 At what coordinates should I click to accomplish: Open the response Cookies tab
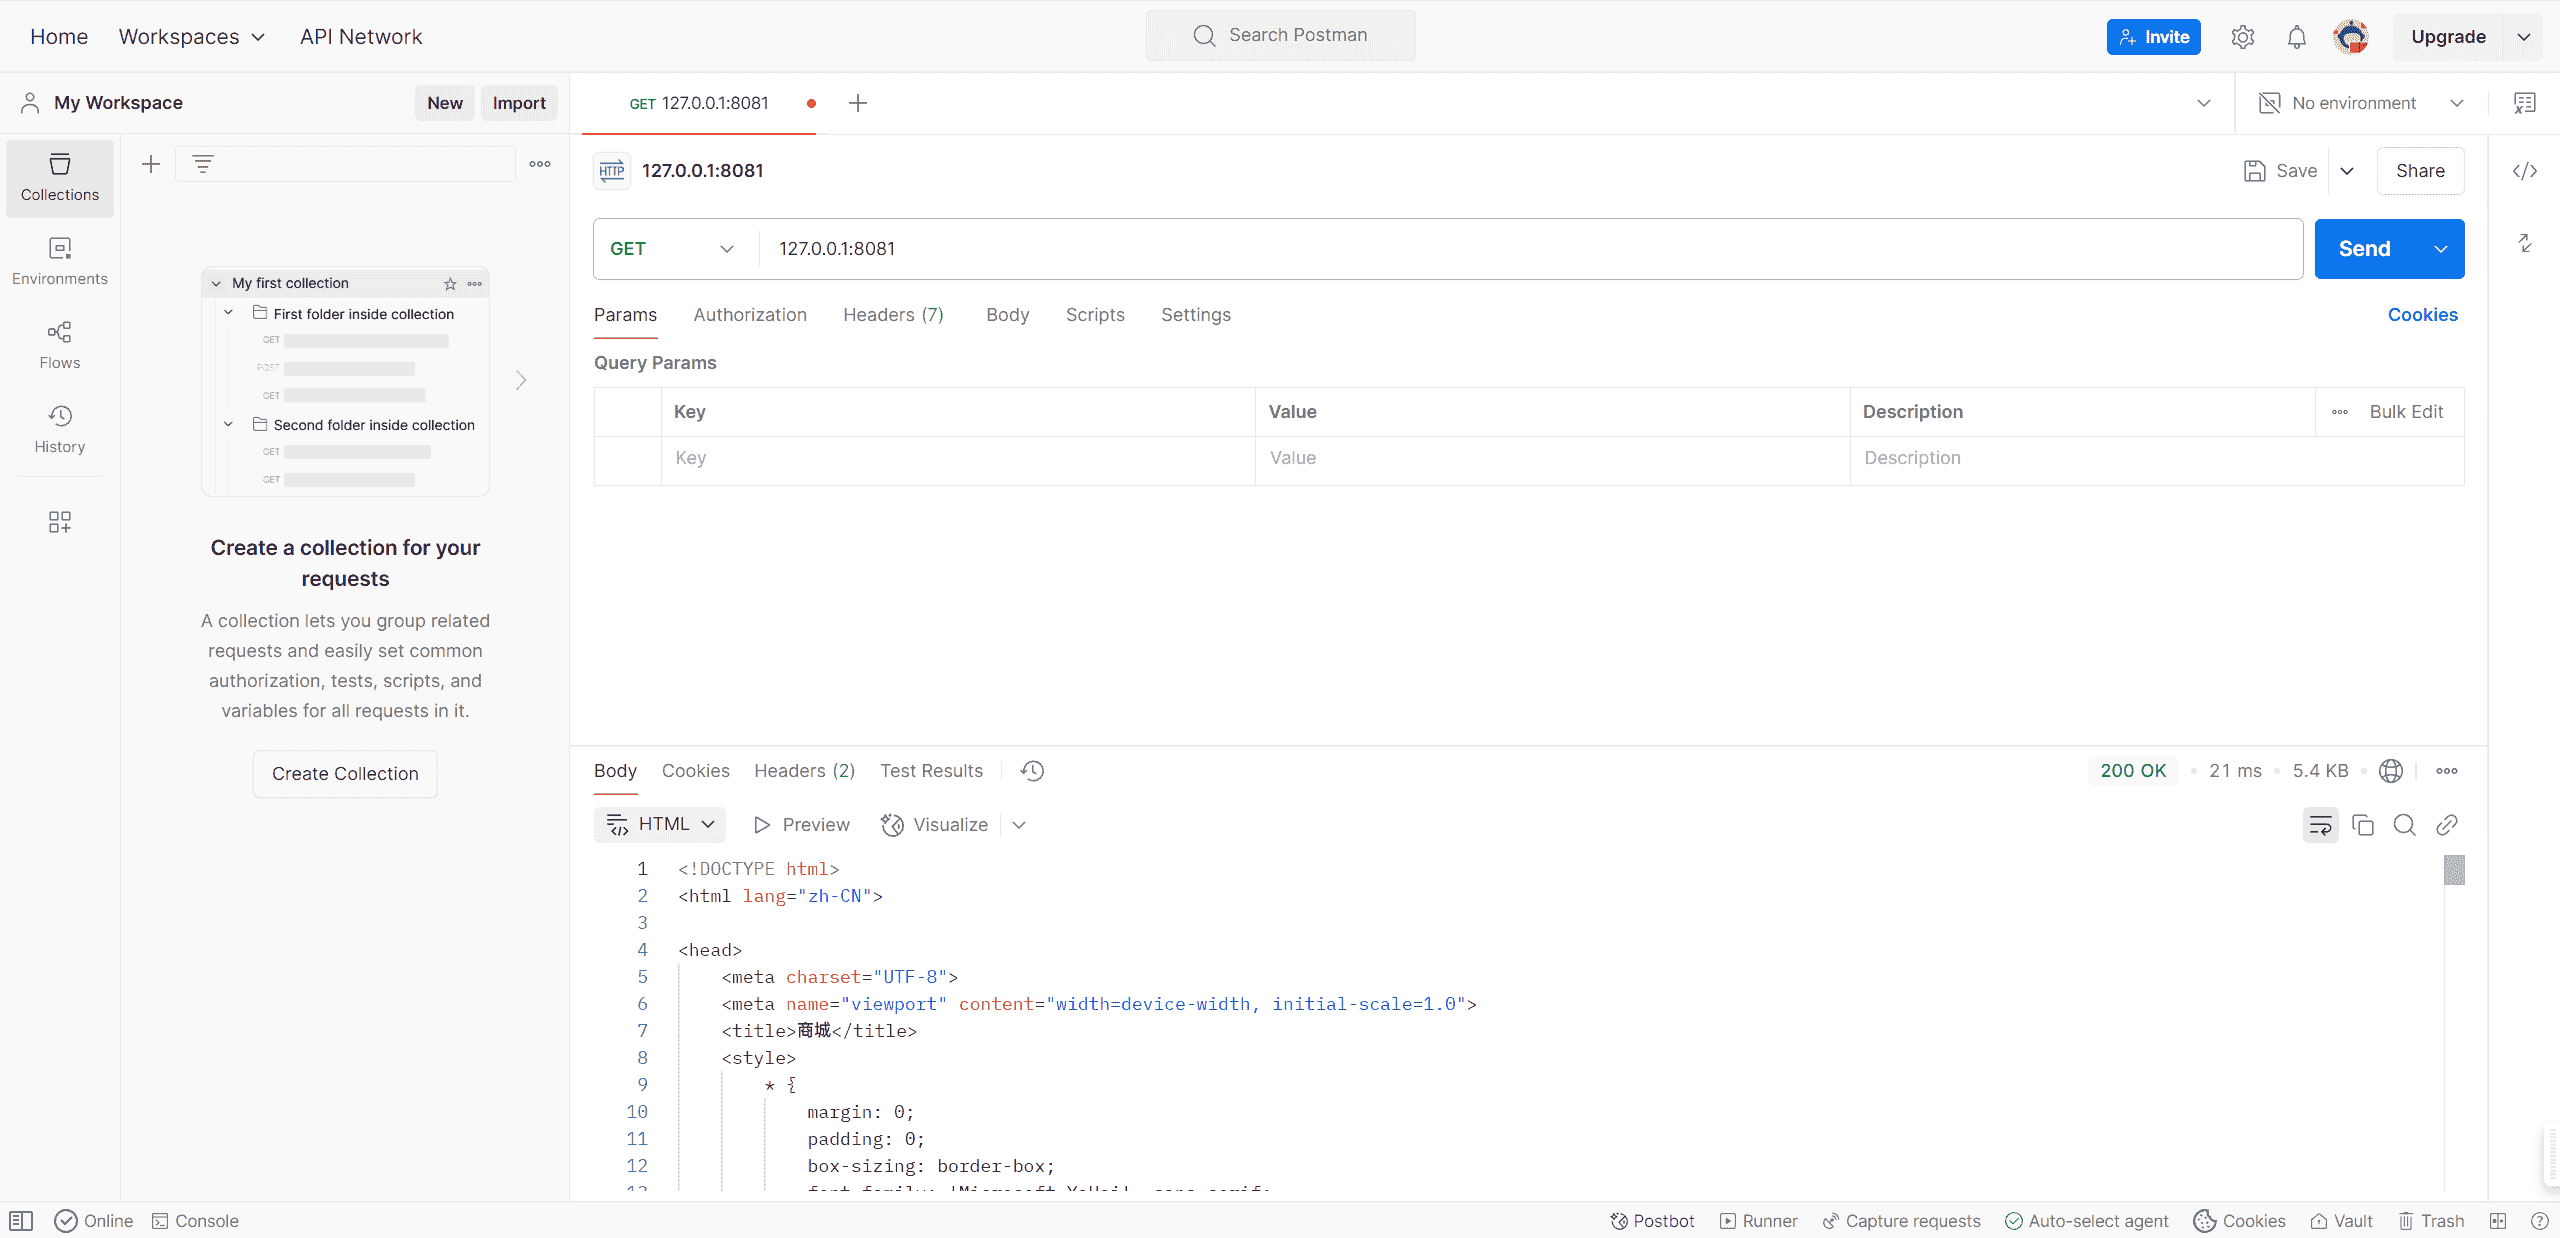pos(695,771)
